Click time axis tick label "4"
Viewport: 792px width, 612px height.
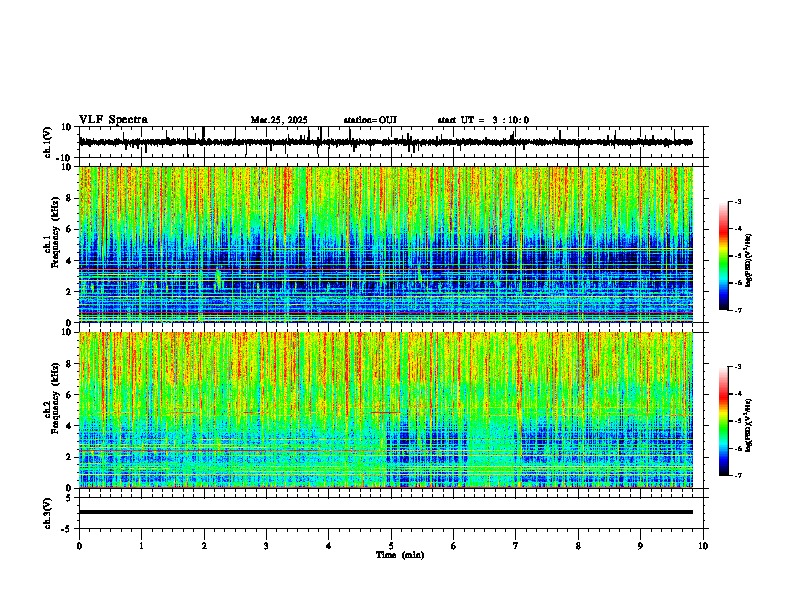(x=329, y=546)
